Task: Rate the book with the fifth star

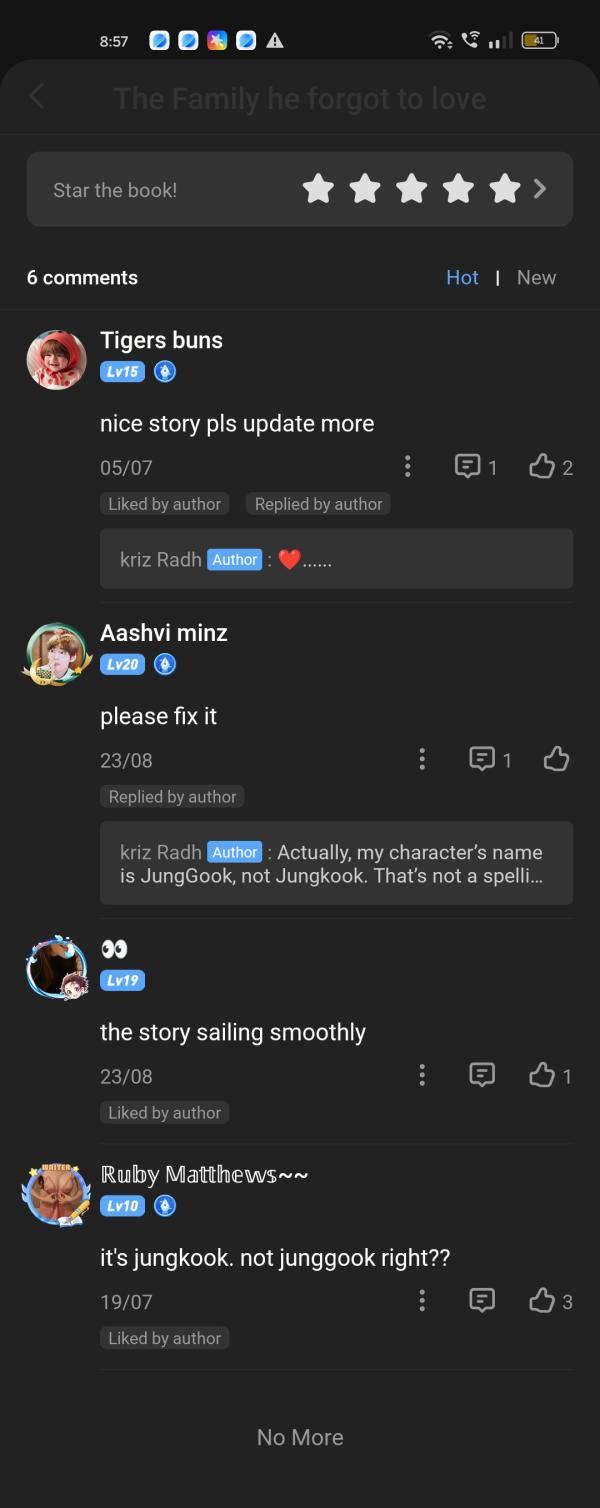Action: [505, 188]
